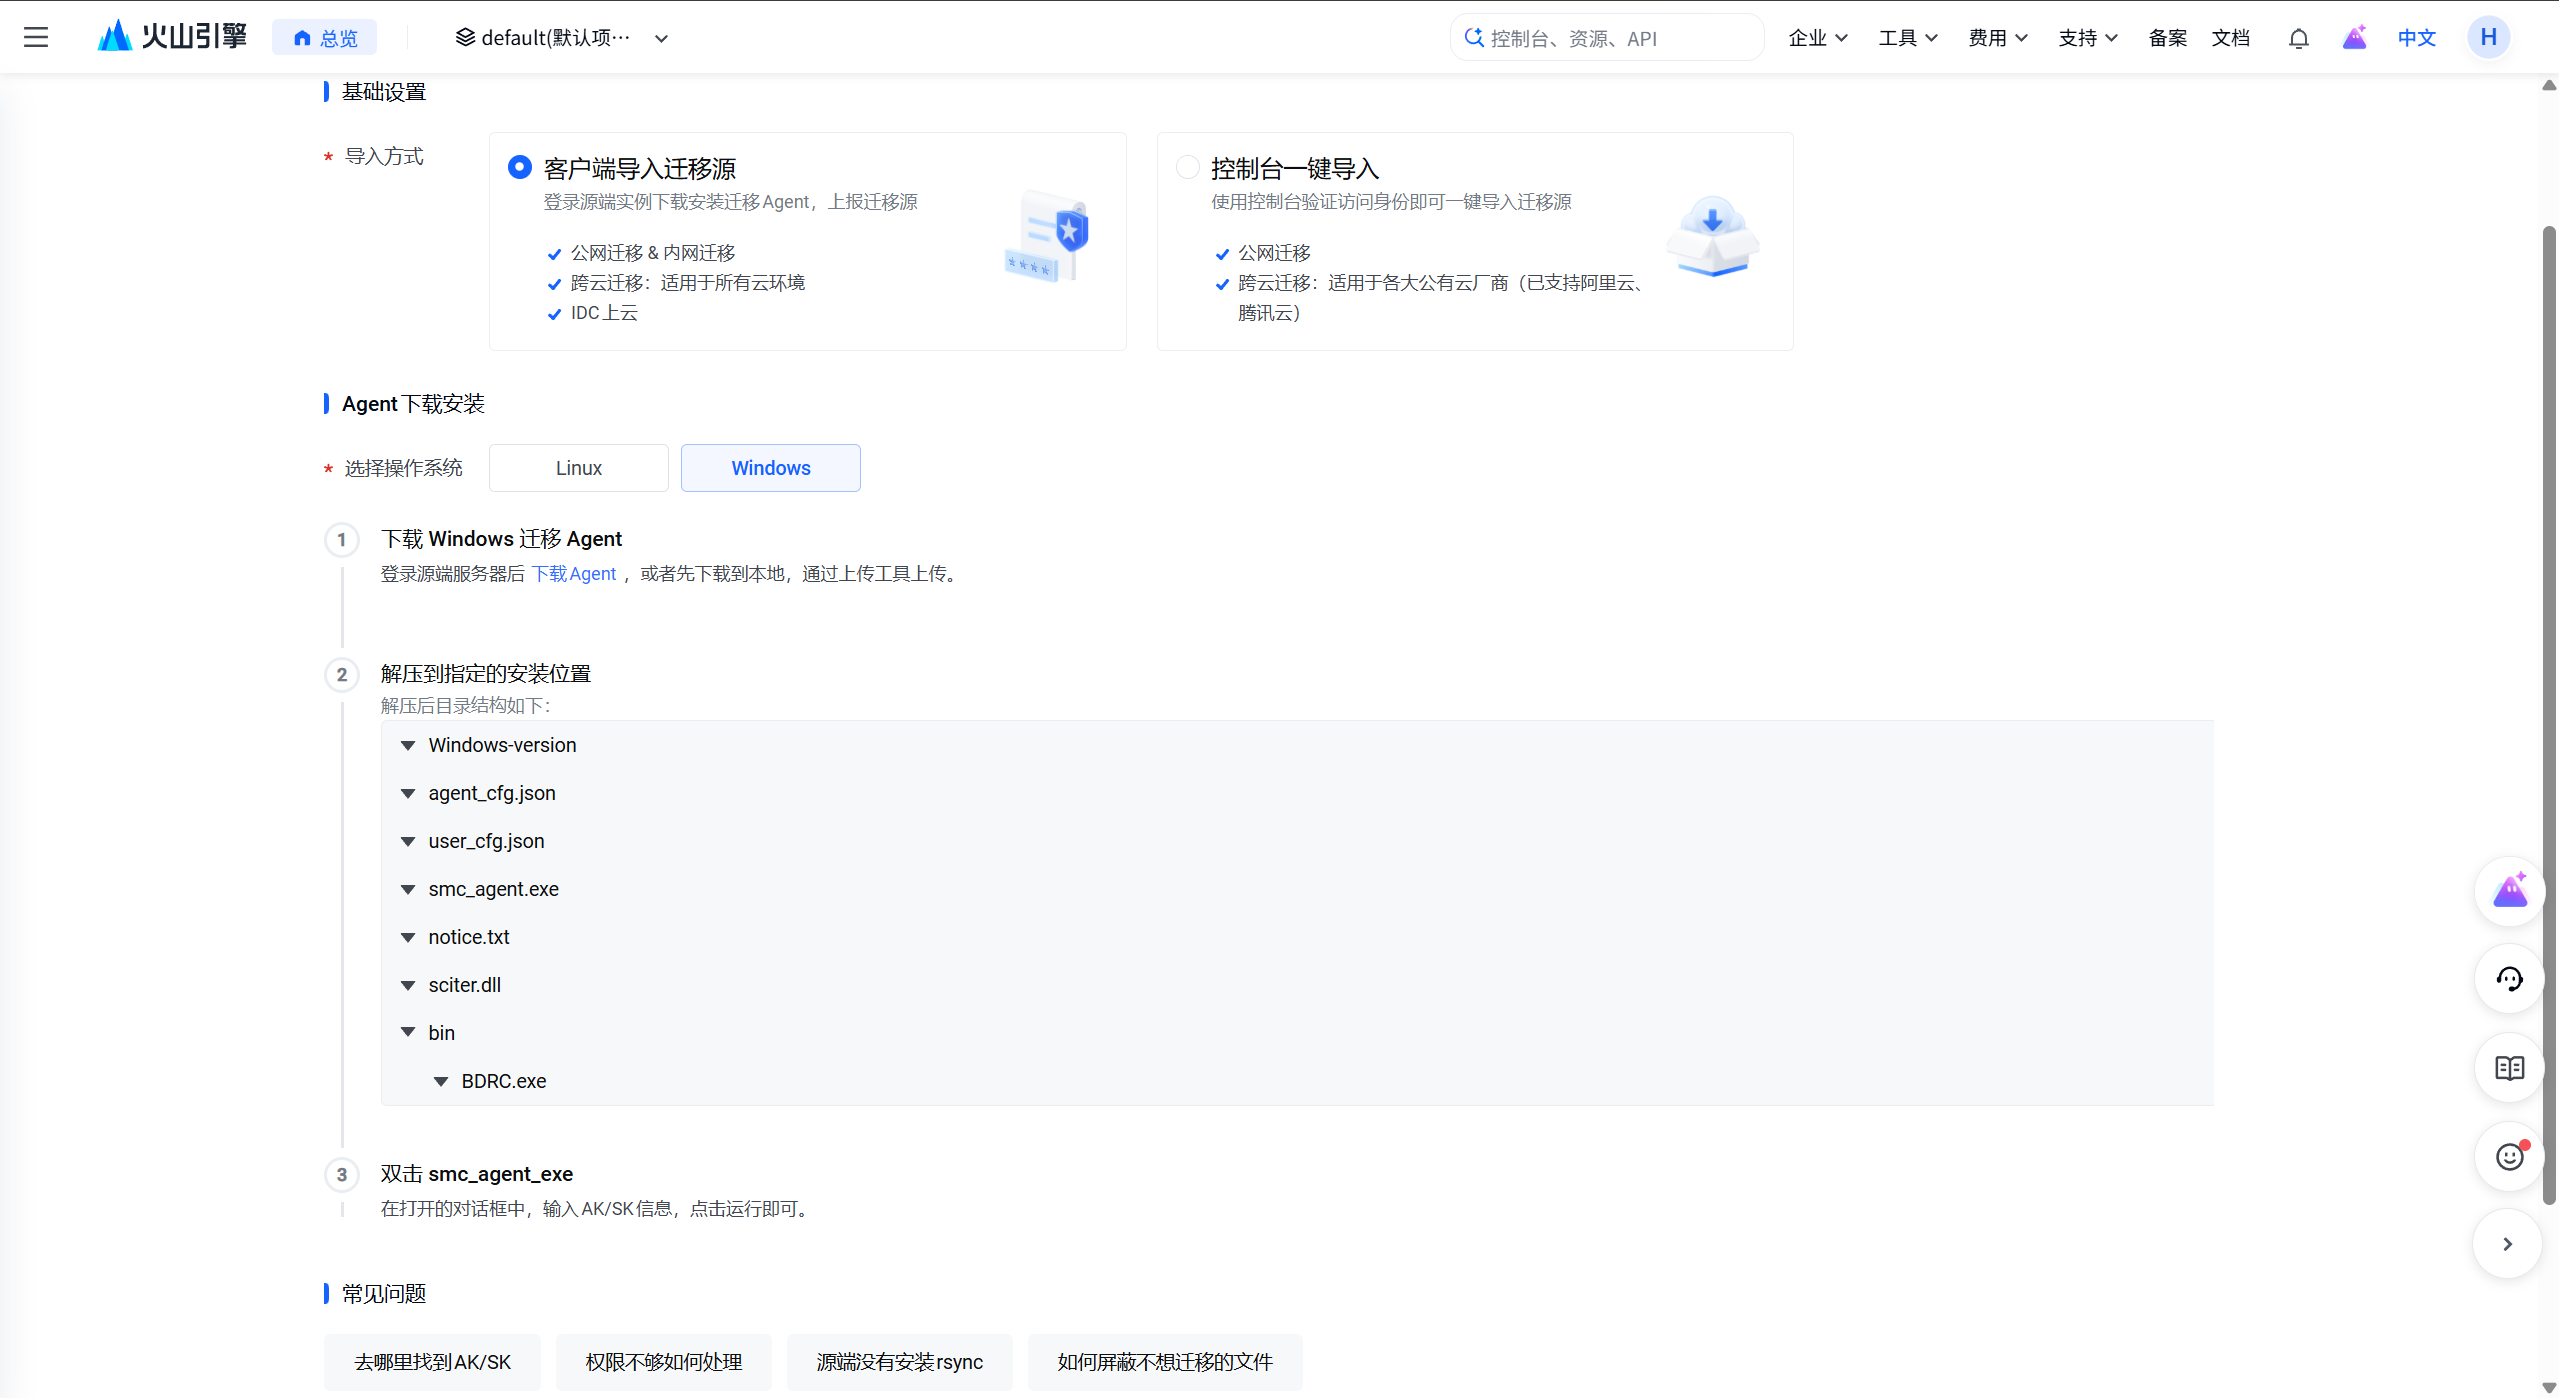Open the notification bell
This screenshot has width=2559, height=1398.
pyautogui.click(x=2298, y=38)
